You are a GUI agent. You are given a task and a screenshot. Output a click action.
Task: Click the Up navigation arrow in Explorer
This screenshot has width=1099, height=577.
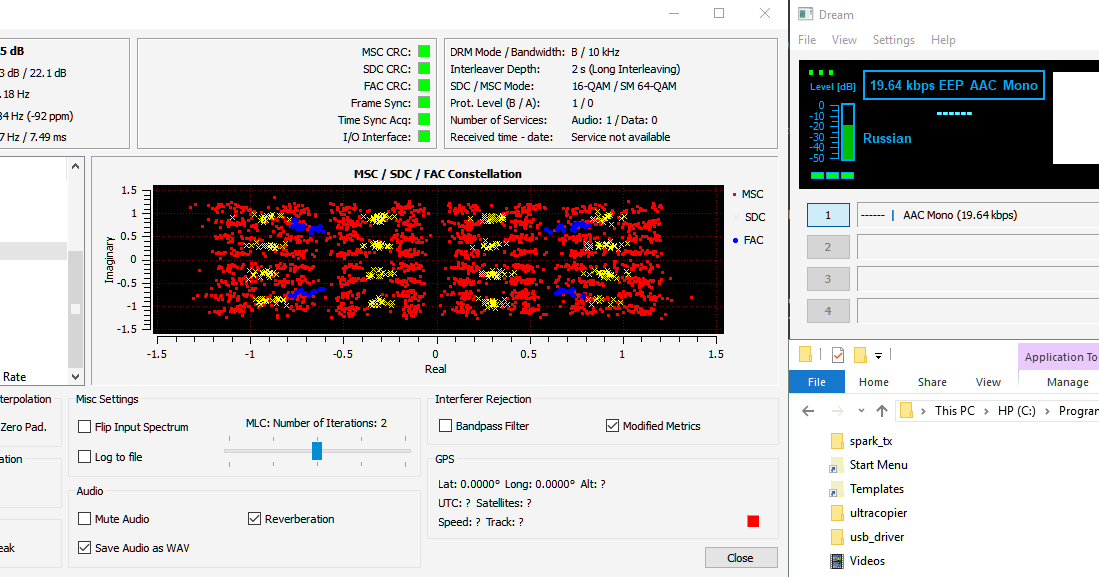click(882, 410)
